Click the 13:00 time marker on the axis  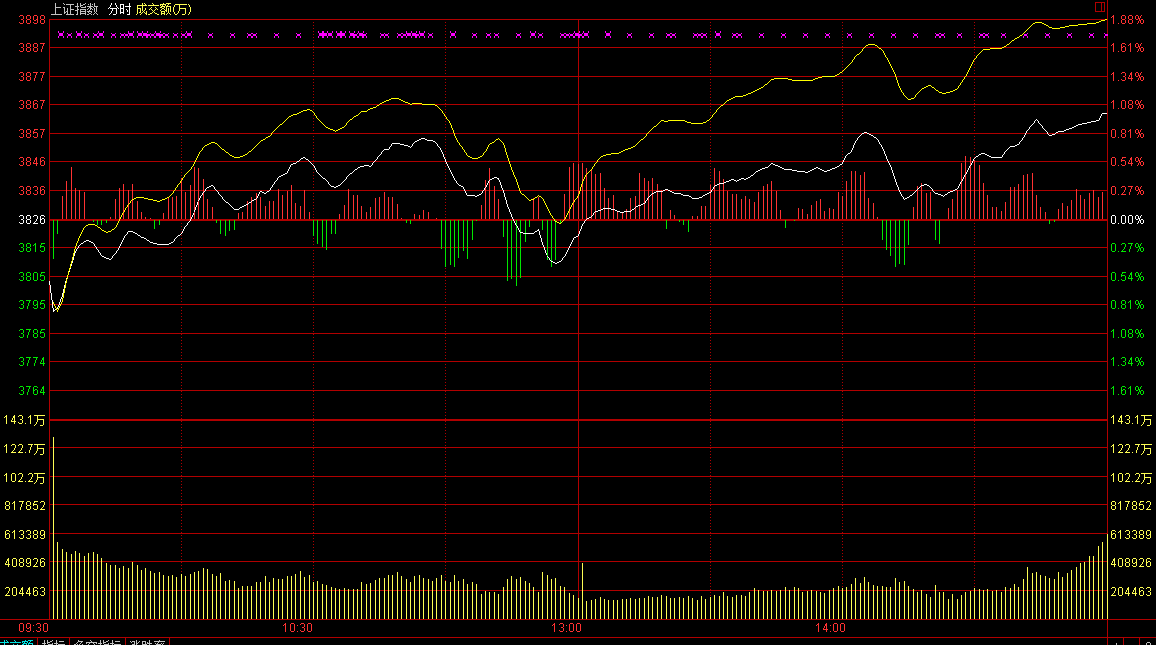(567, 628)
